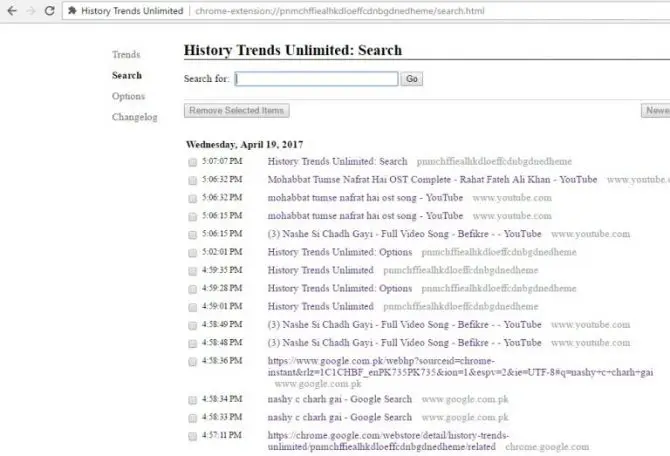Click the browser back arrow

(12, 11)
